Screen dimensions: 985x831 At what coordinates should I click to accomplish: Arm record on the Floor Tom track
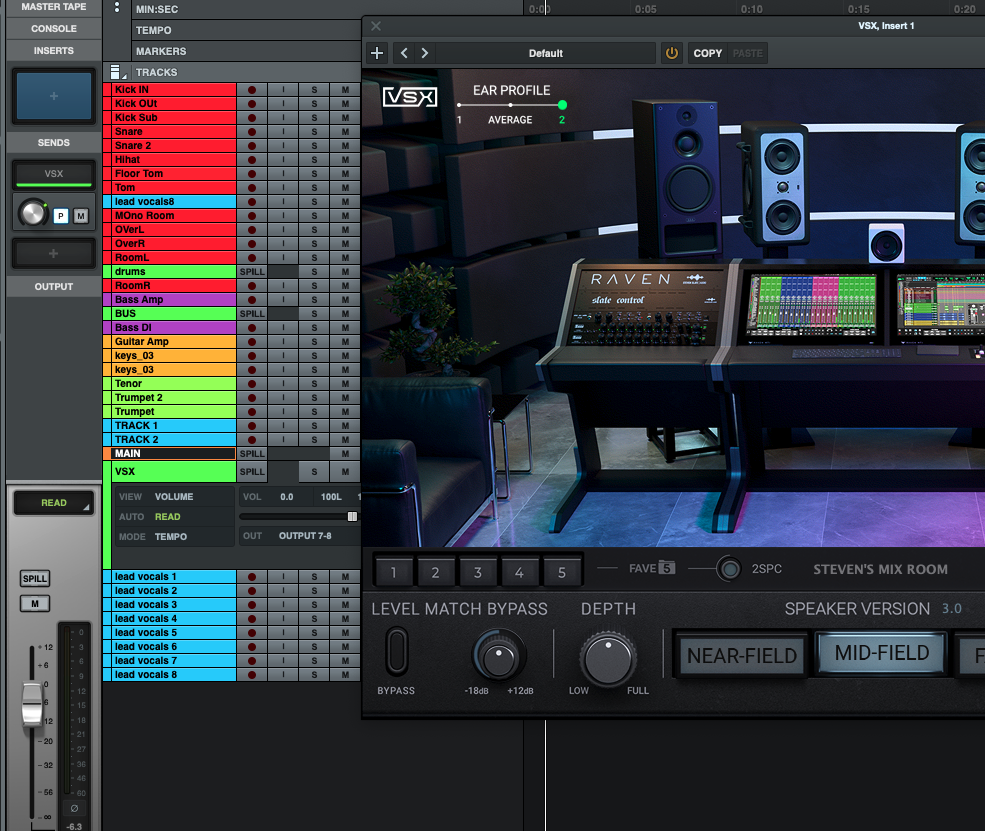252,174
